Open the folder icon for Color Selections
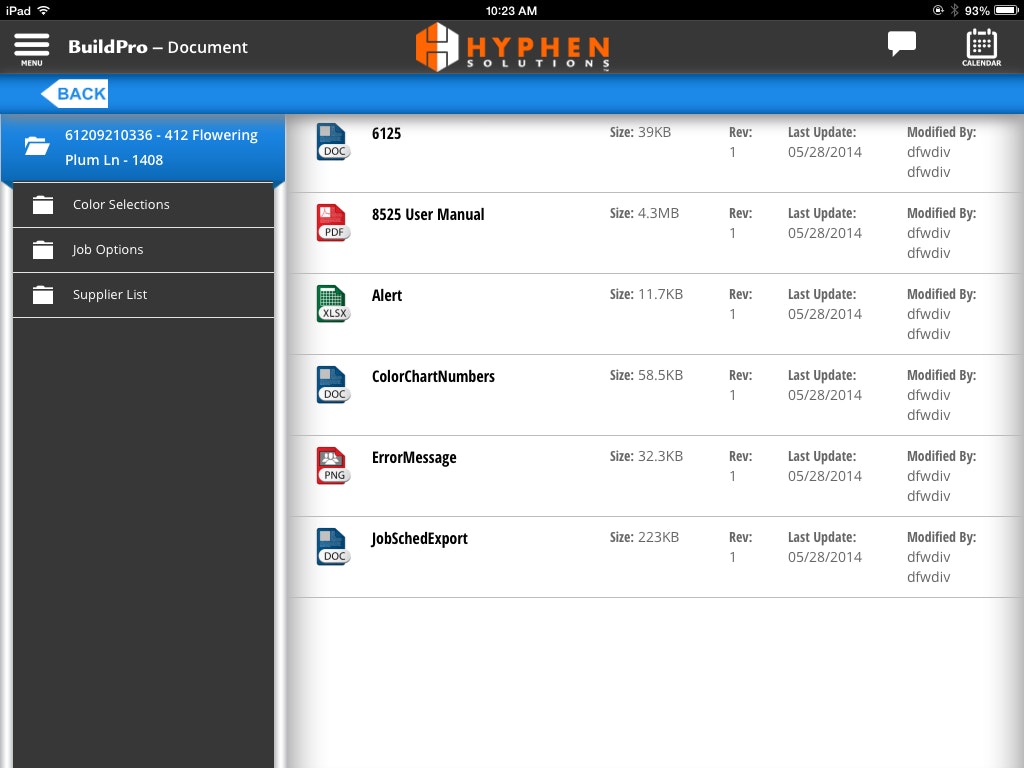1024x768 pixels. pyautogui.click(x=41, y=204)
